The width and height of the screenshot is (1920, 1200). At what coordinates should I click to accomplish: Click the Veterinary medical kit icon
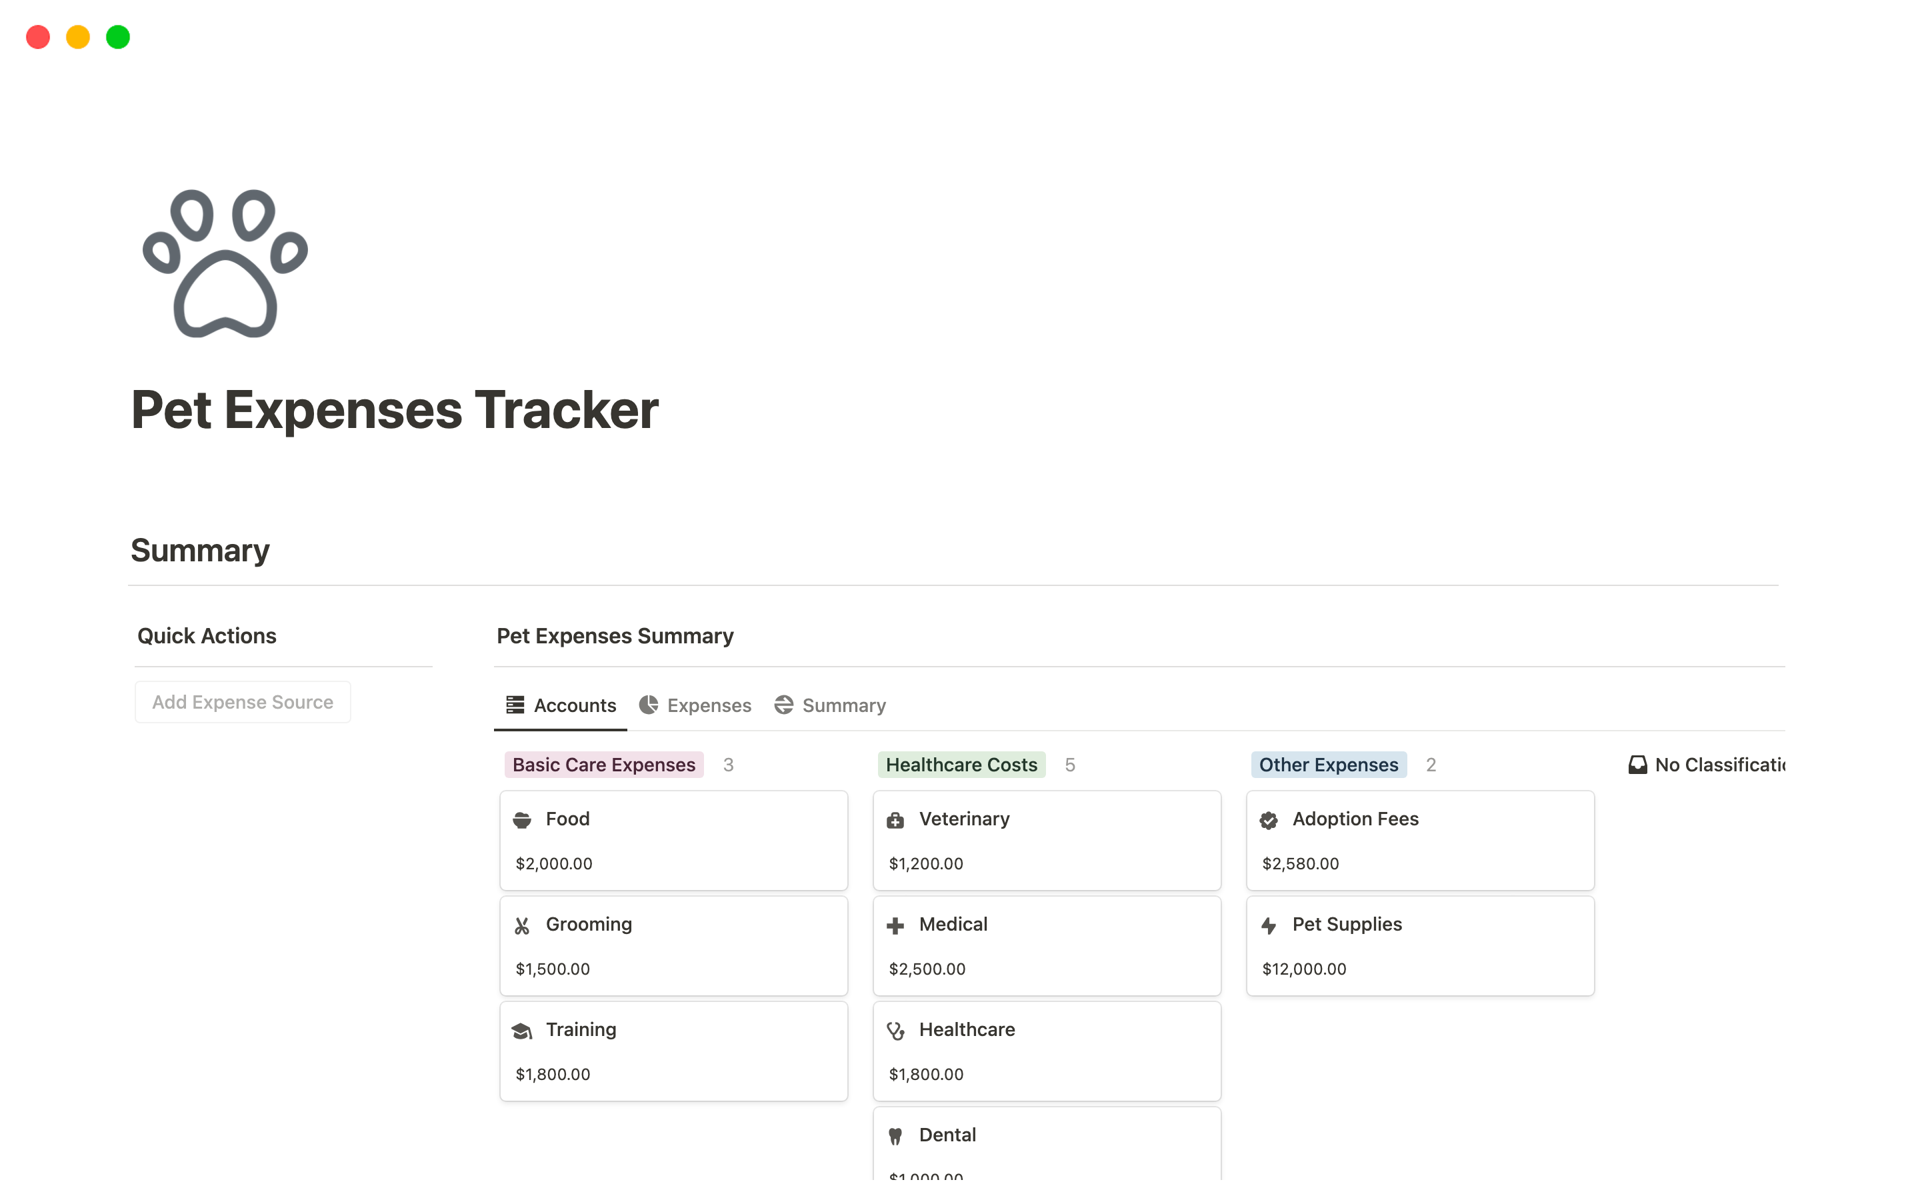pyautogui.click(x=895, y=820)
